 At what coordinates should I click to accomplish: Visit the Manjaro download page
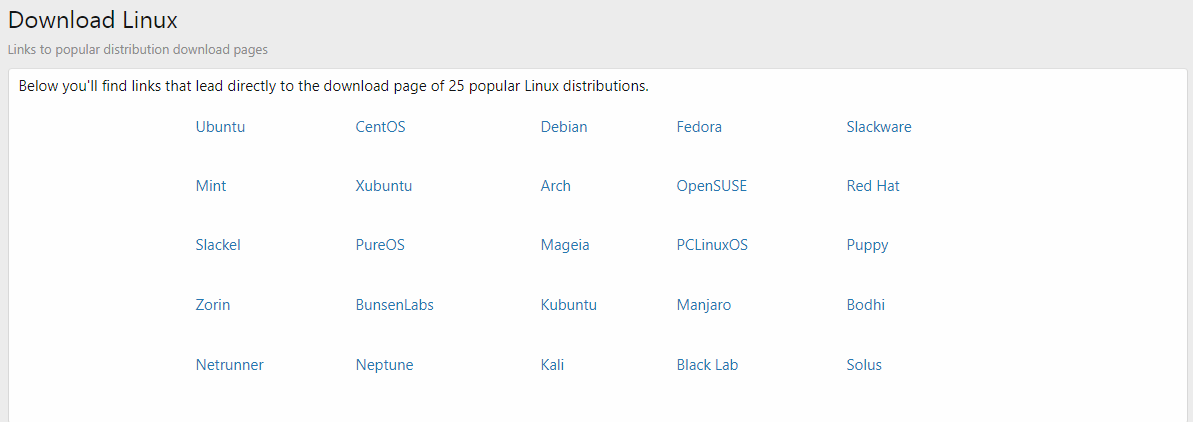(x=704, y=305)
